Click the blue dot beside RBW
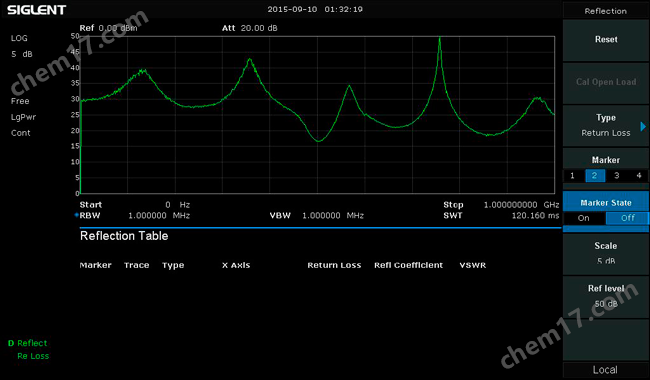The width and height of the screenshot is (650, 380). pos(76,215)
